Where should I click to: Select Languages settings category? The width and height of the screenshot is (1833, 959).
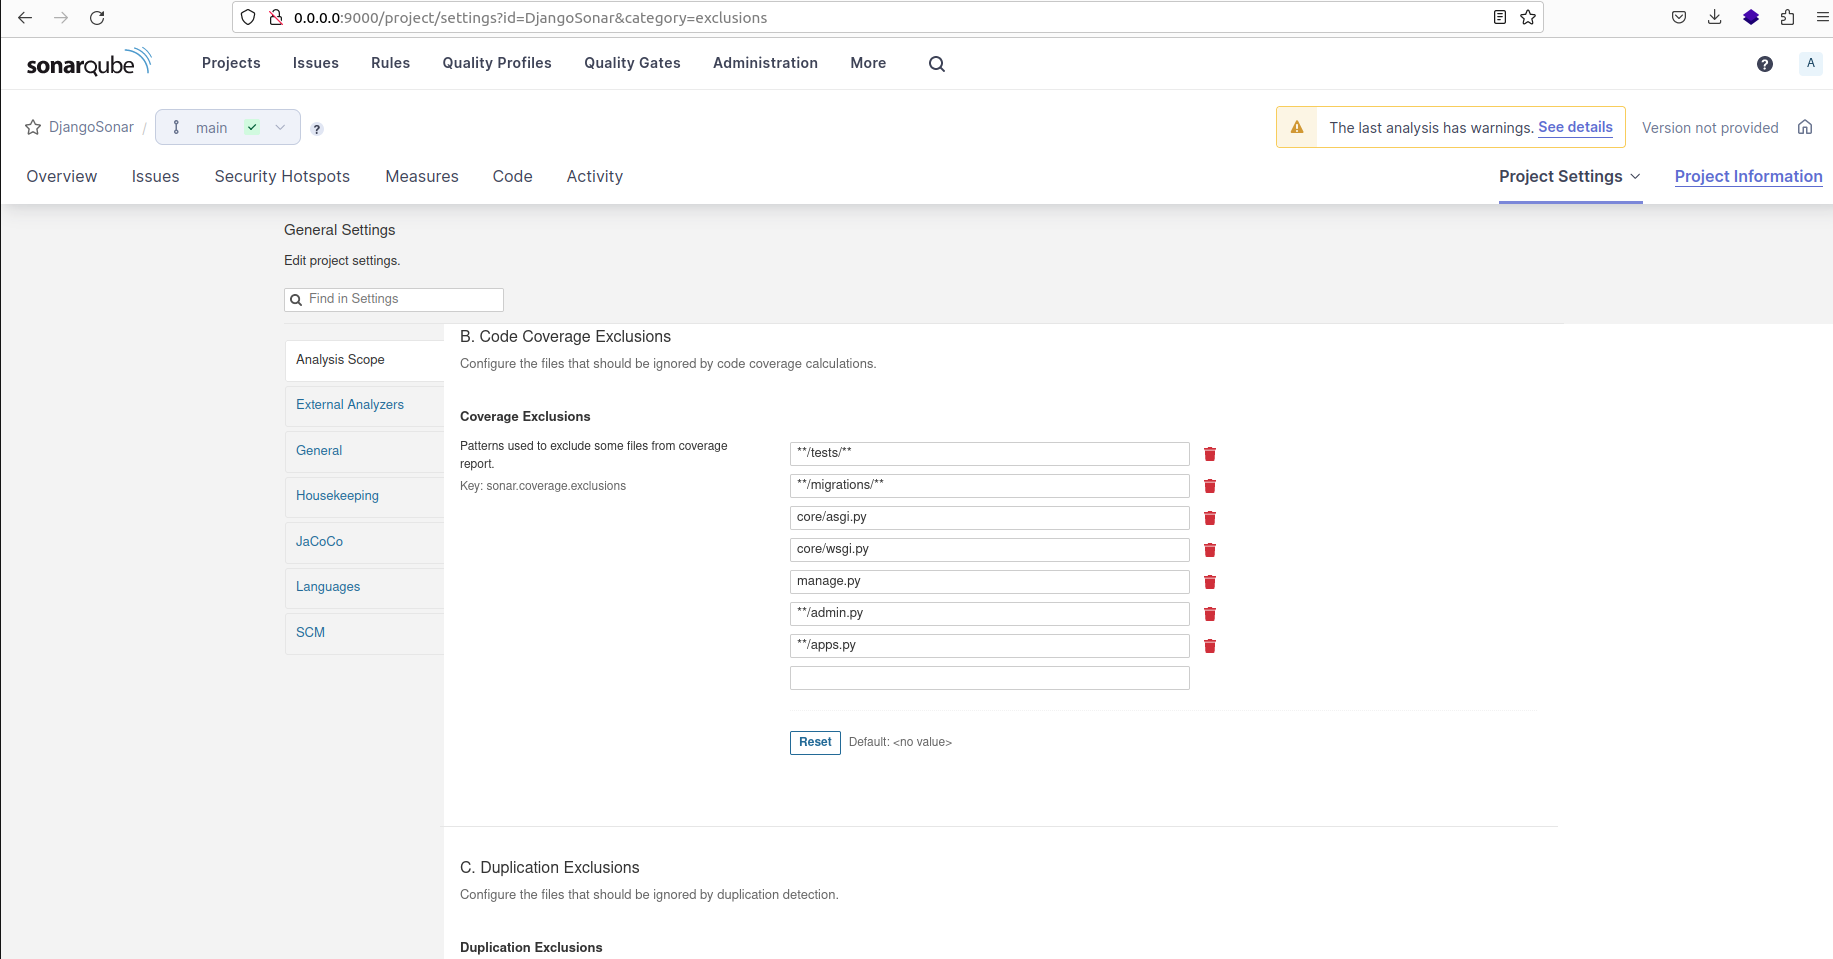364,587
